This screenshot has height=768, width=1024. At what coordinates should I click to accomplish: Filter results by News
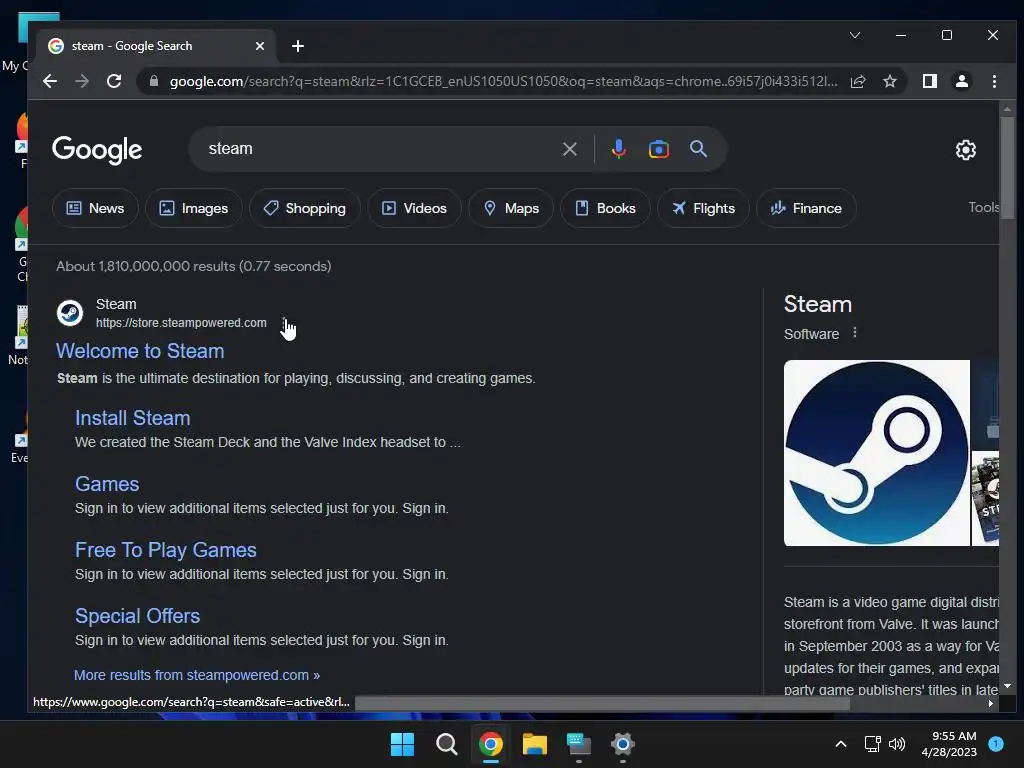click(x=95, y=208)
